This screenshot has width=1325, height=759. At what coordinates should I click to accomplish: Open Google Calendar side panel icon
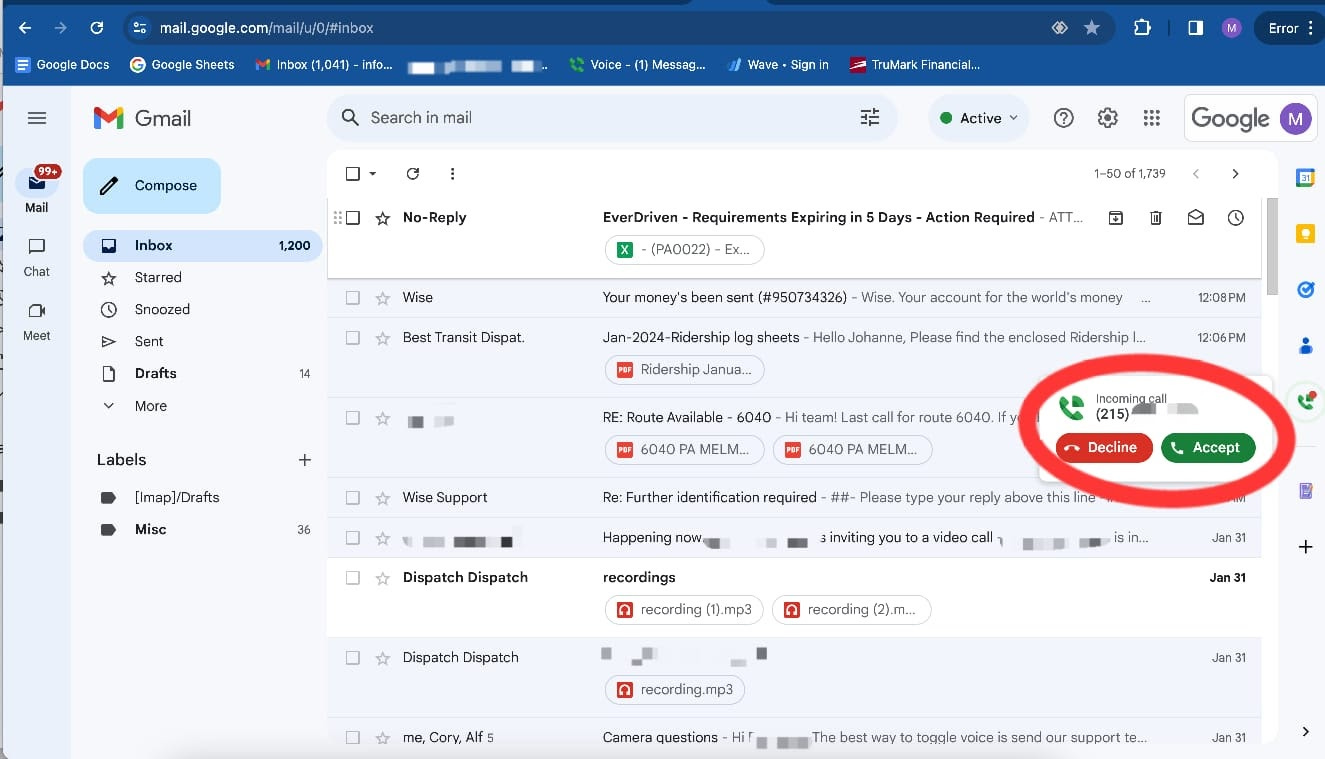(x=1305, y=178)
